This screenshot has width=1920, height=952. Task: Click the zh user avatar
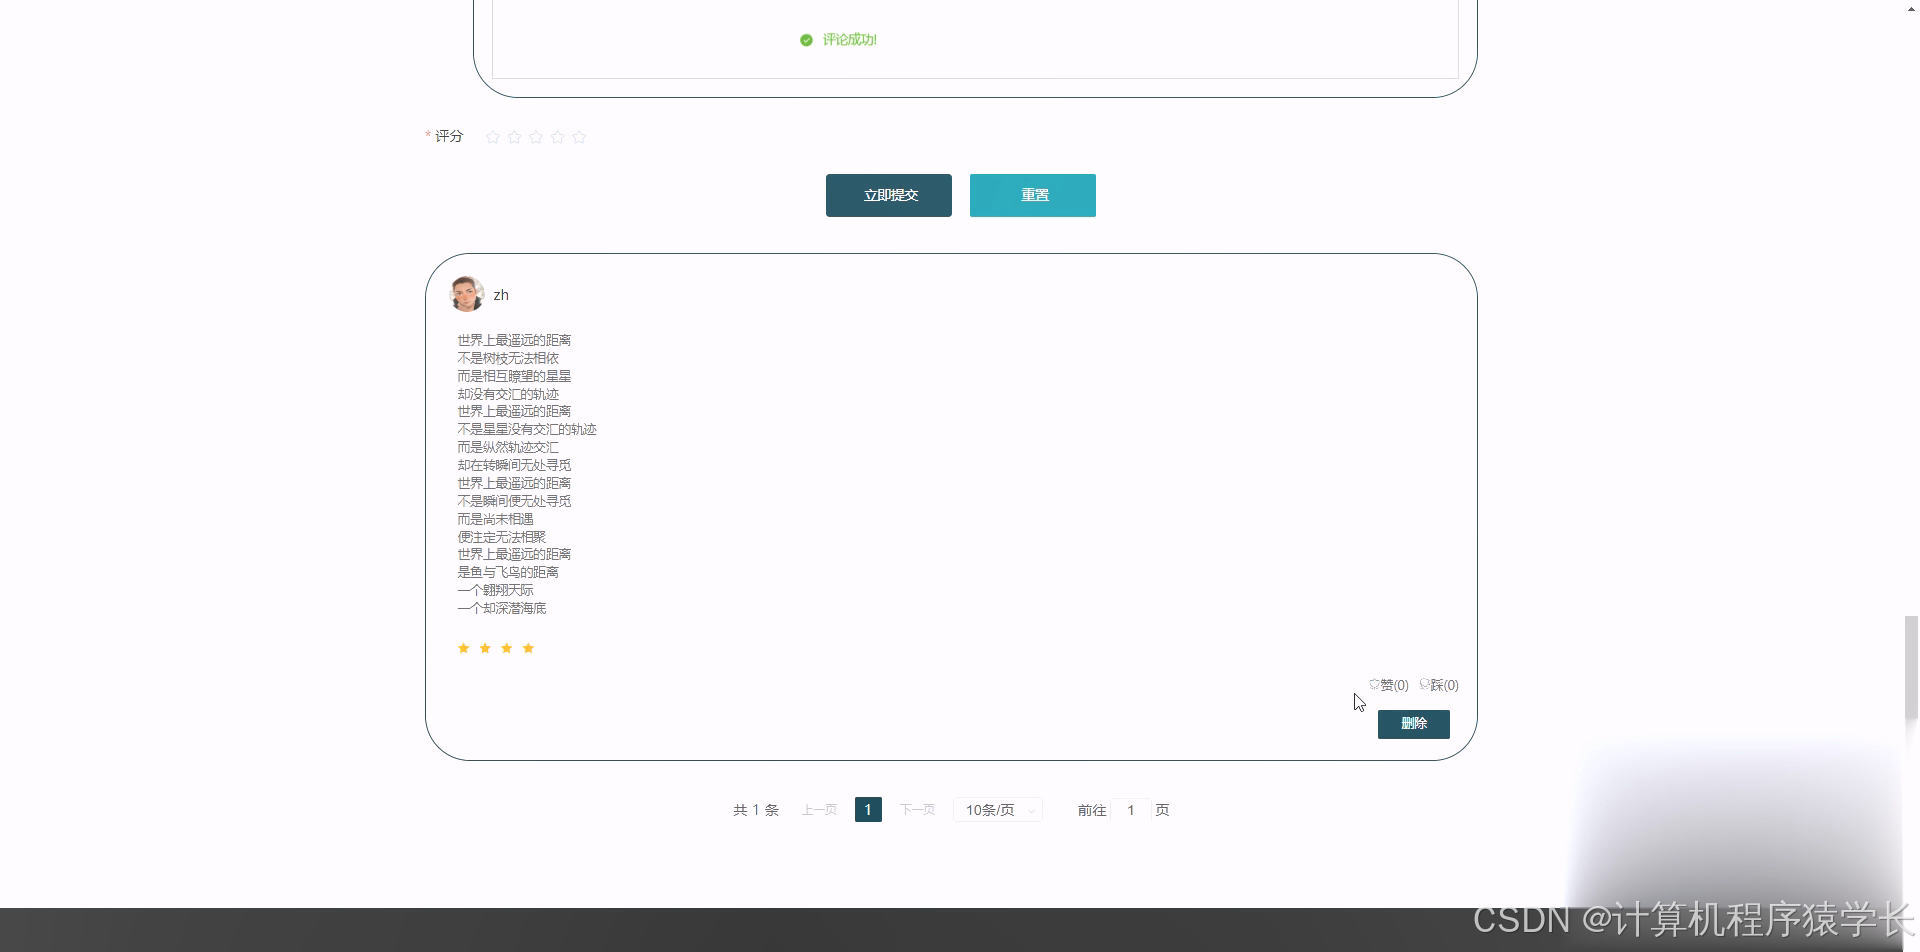[x=467, y=294]
